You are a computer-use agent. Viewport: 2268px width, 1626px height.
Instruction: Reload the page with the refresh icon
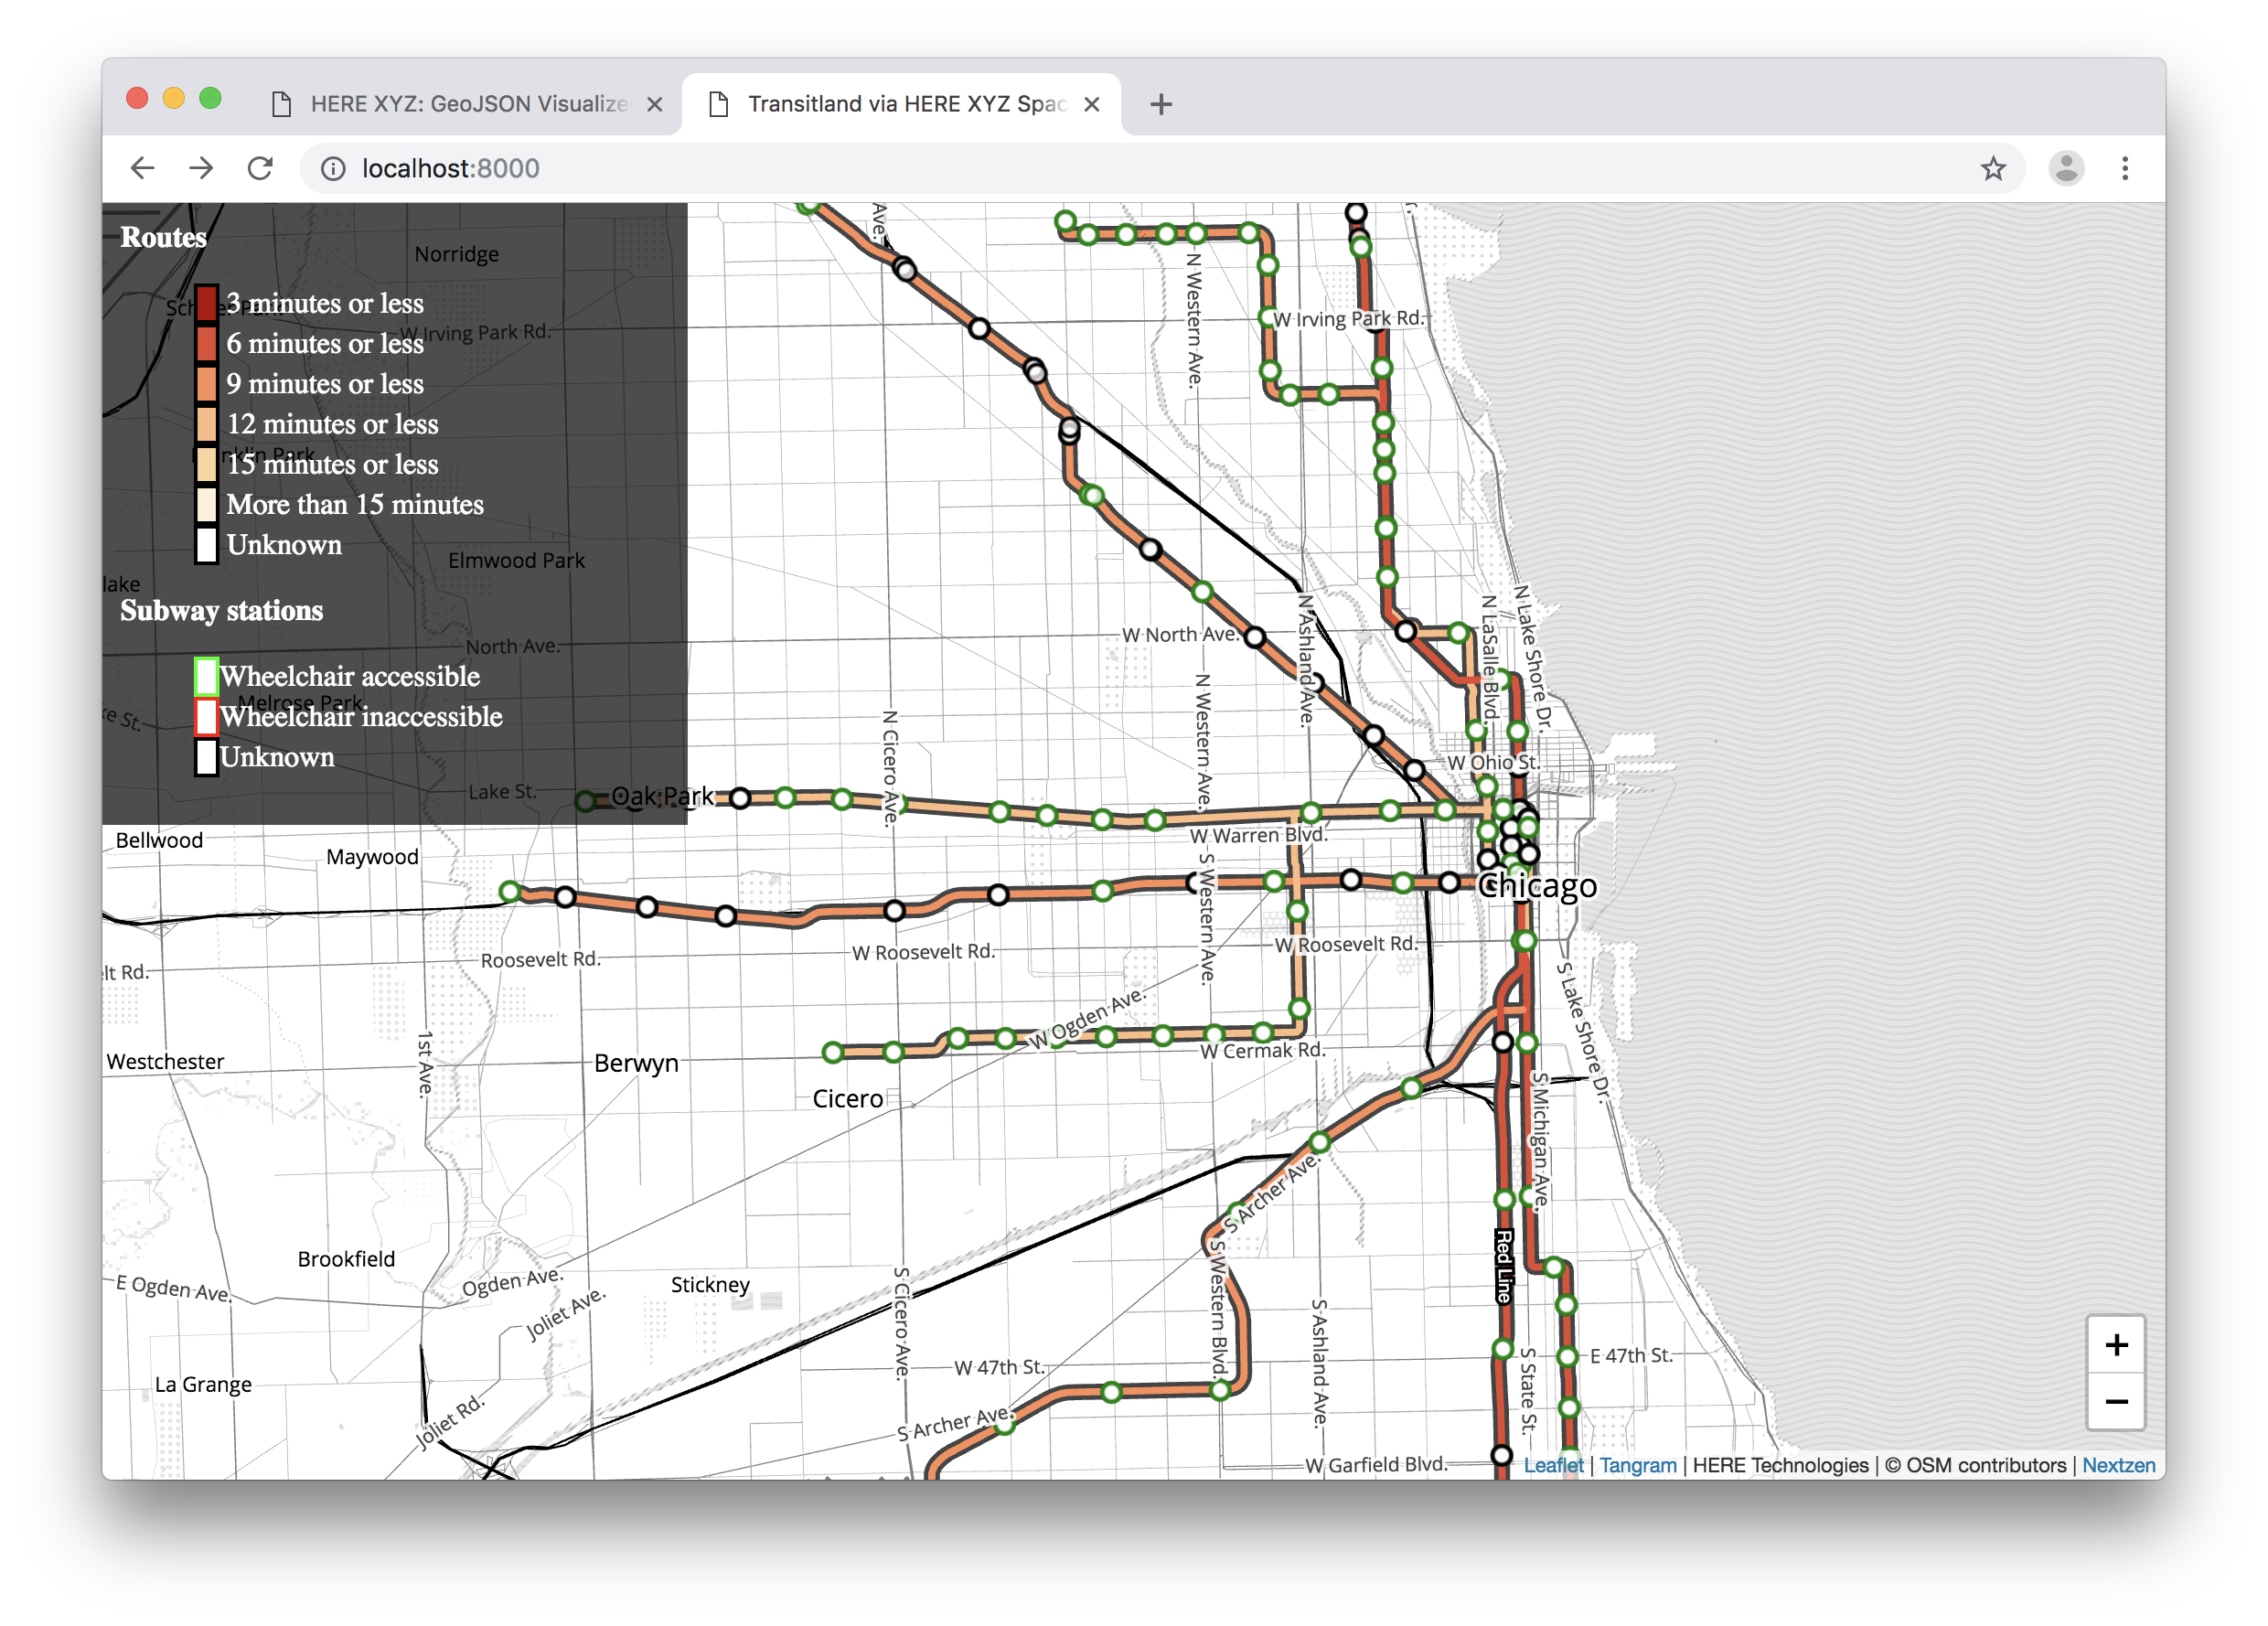[x=260, y=168]
